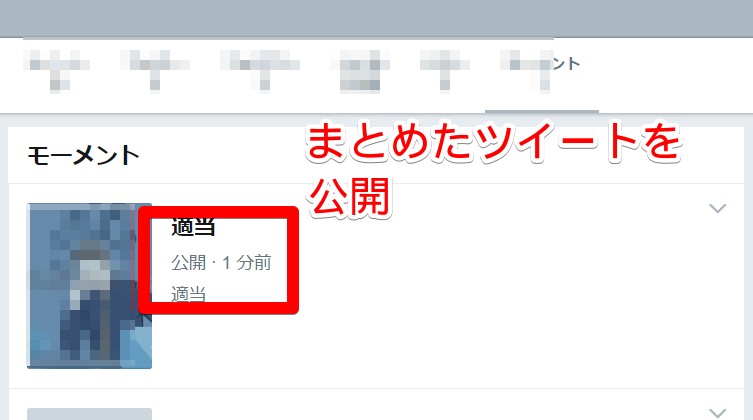753x420 pixels.
Task: Click the gray placeholder thumbnail of next moment
Action: [x=89, y=414]
